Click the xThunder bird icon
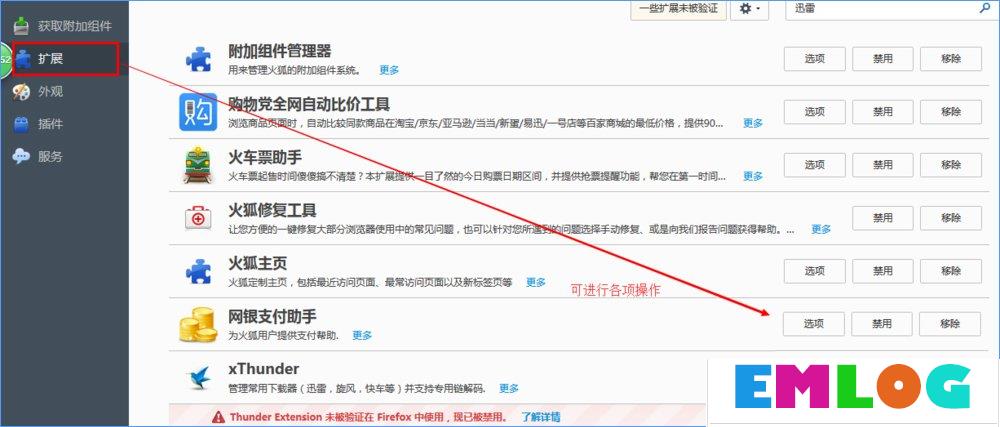1000x427 pixels. 198,378
